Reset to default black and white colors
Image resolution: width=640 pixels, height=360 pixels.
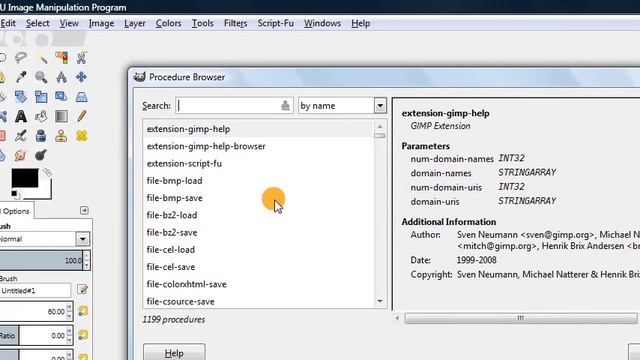coord(15,194)
